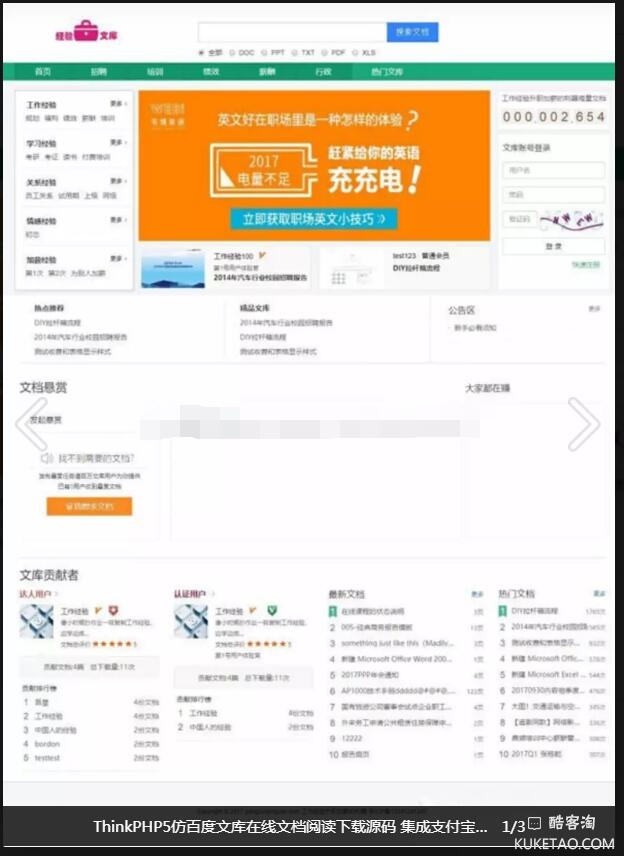This screenshot has height=856, width=624.
Task: Focus the 验证码 captcha input field
Action: point(520,219)
